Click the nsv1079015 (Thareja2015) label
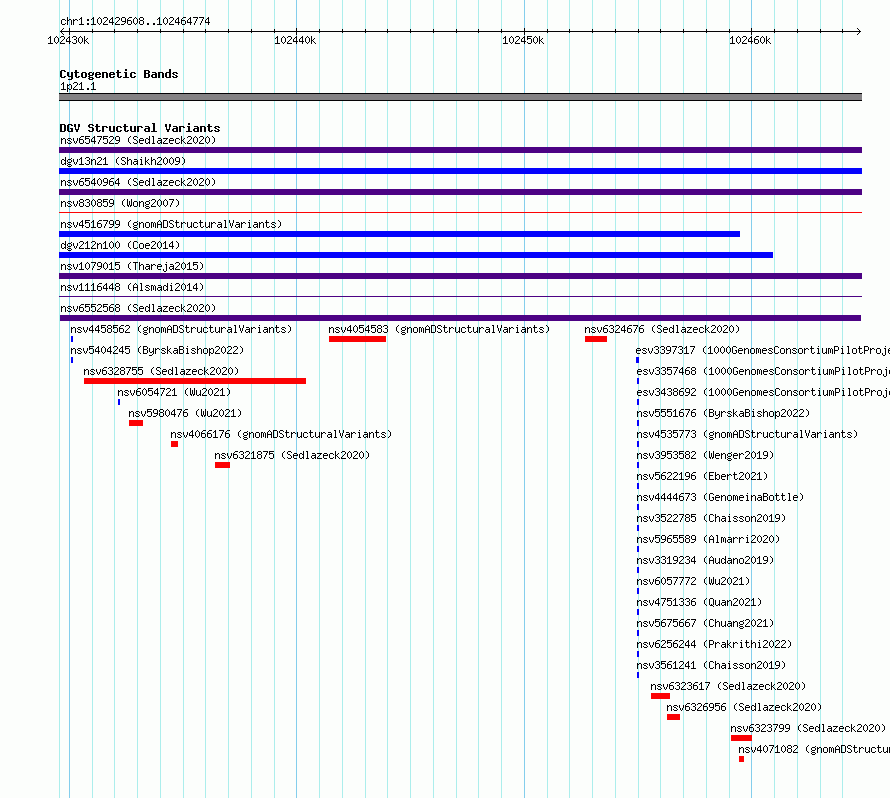This screenshot has height=798, width=890. (132, 266)
